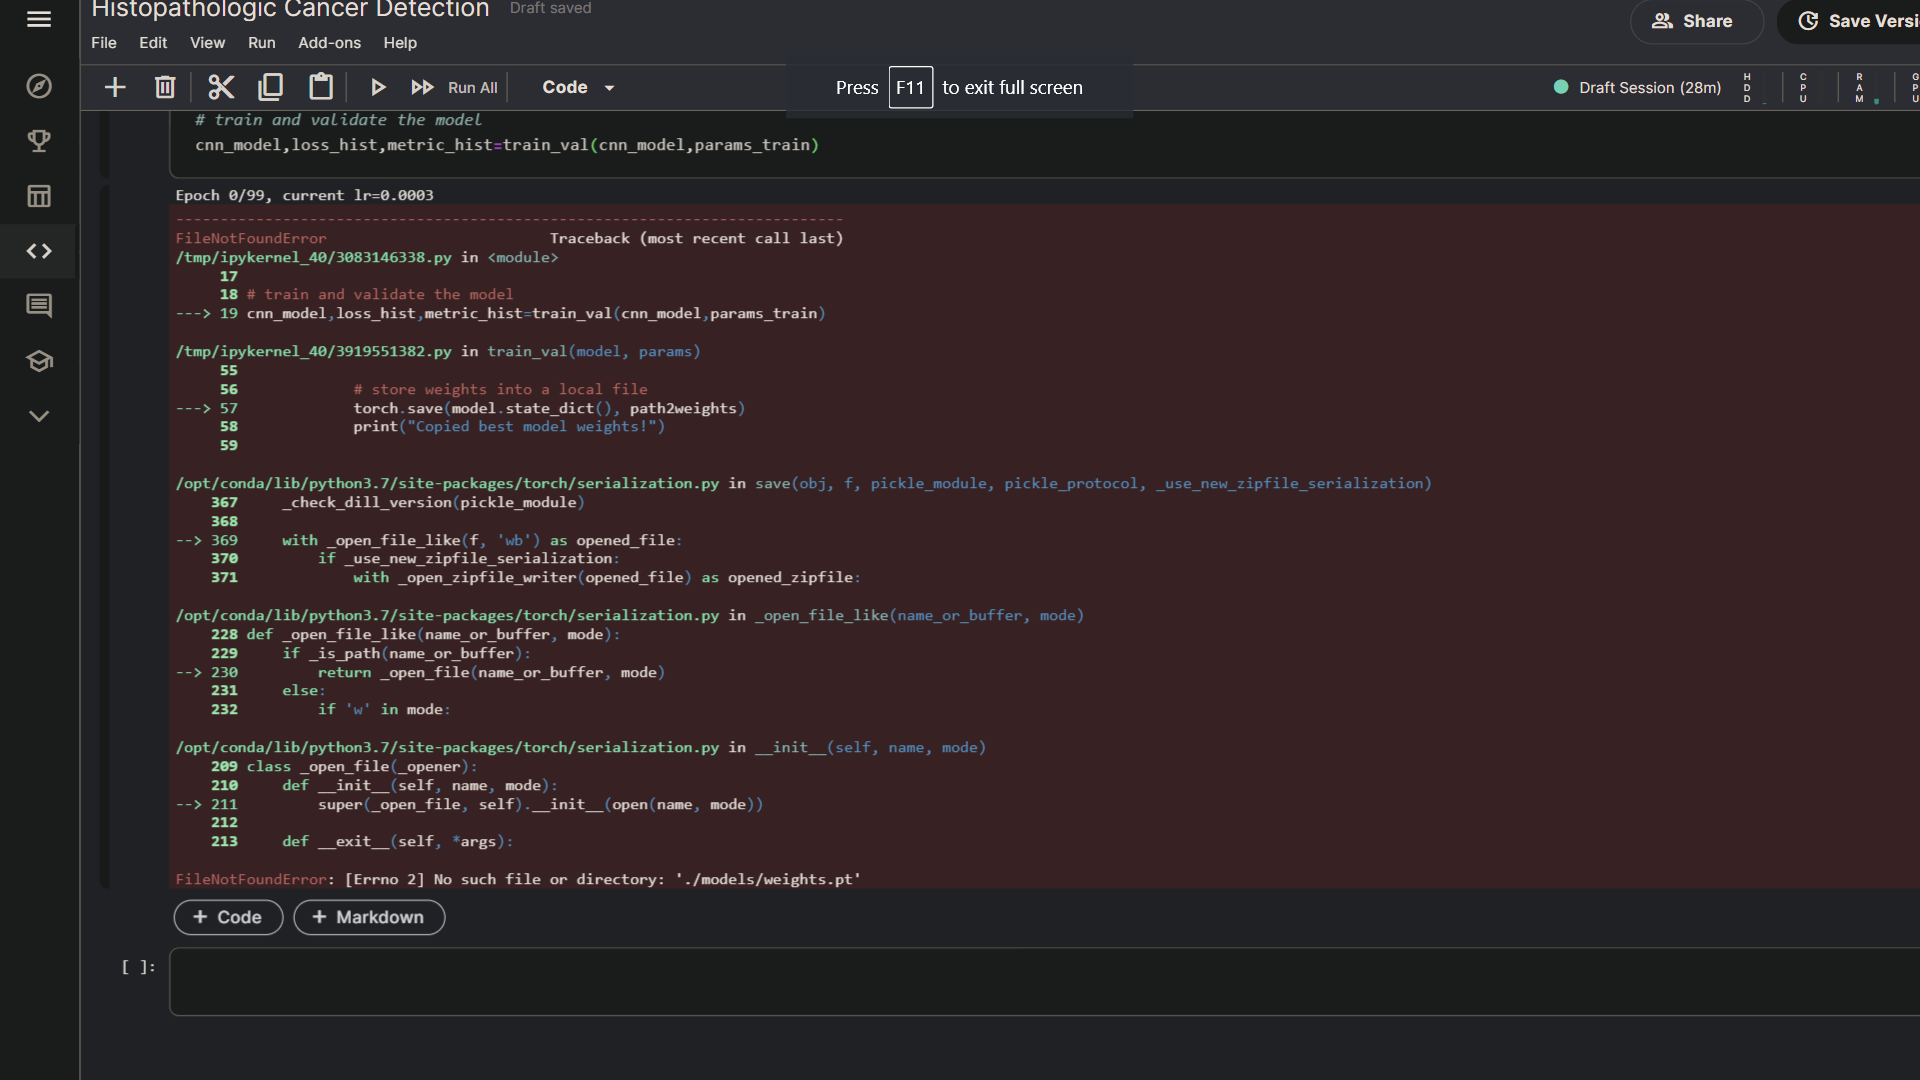Expand sidebar with down chevron
Viewport: 1920px width, 1080px height.
pos(39,416)
